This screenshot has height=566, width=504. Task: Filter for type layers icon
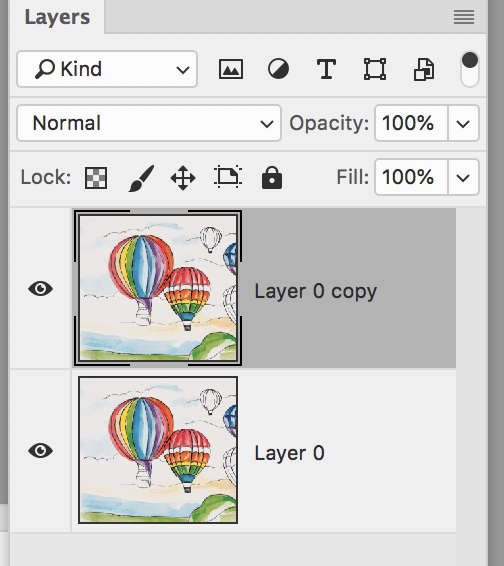[x=326, y=69]
